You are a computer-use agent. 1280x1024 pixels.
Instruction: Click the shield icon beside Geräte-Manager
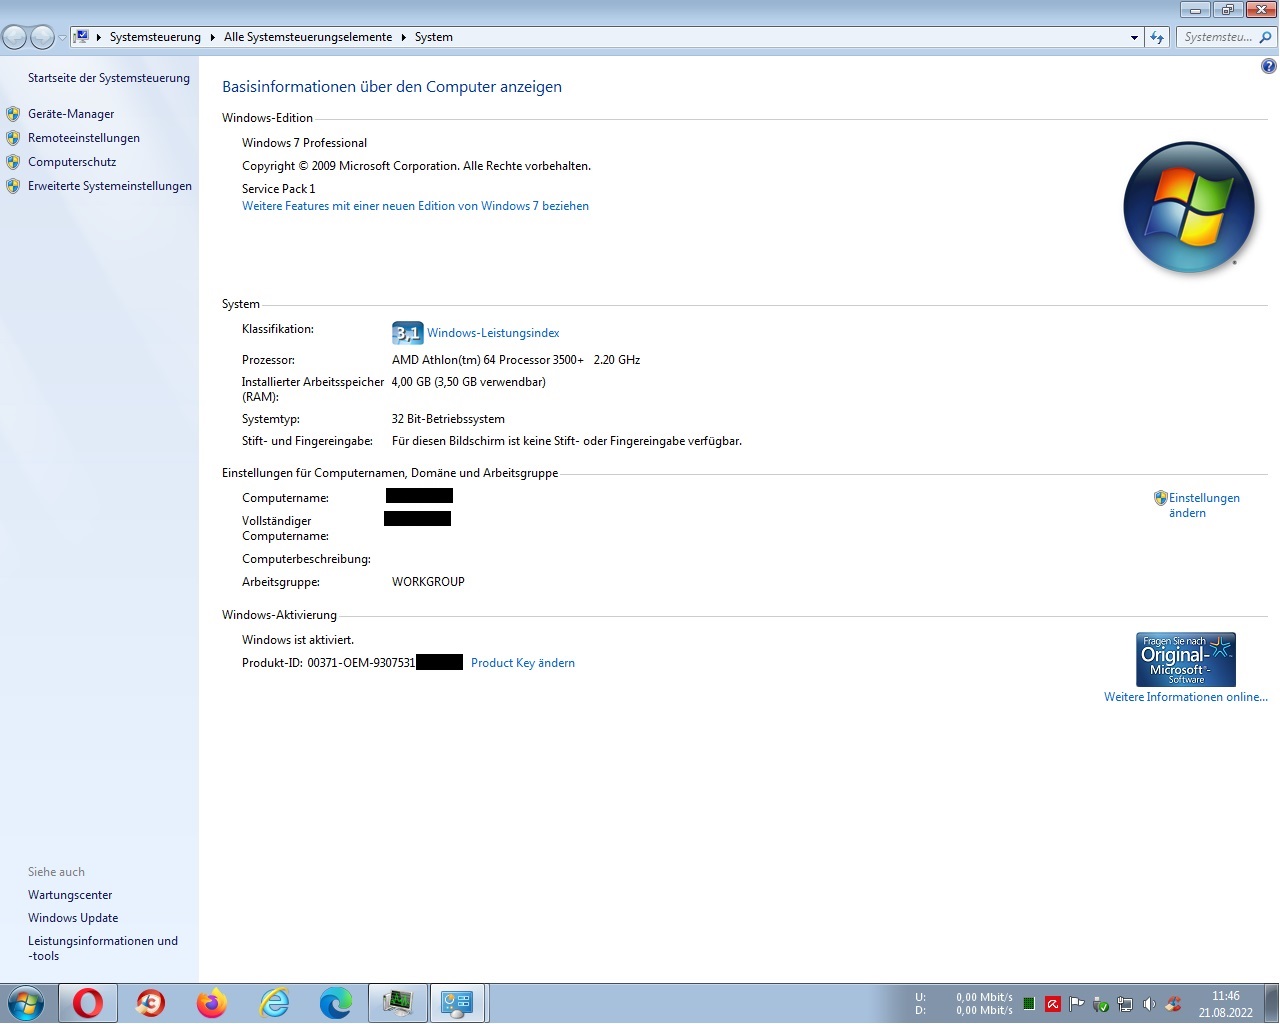pyautogui.click(x=13, y=114)
